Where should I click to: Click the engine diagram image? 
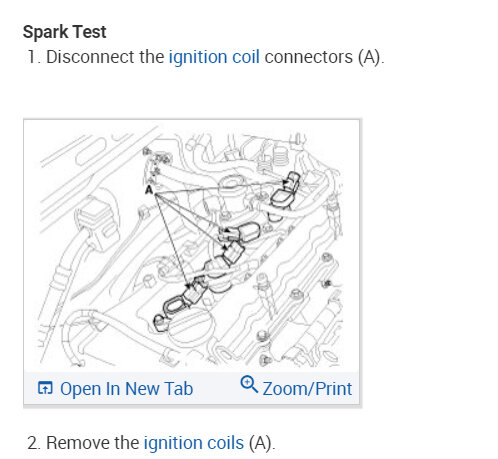(192, 247)
